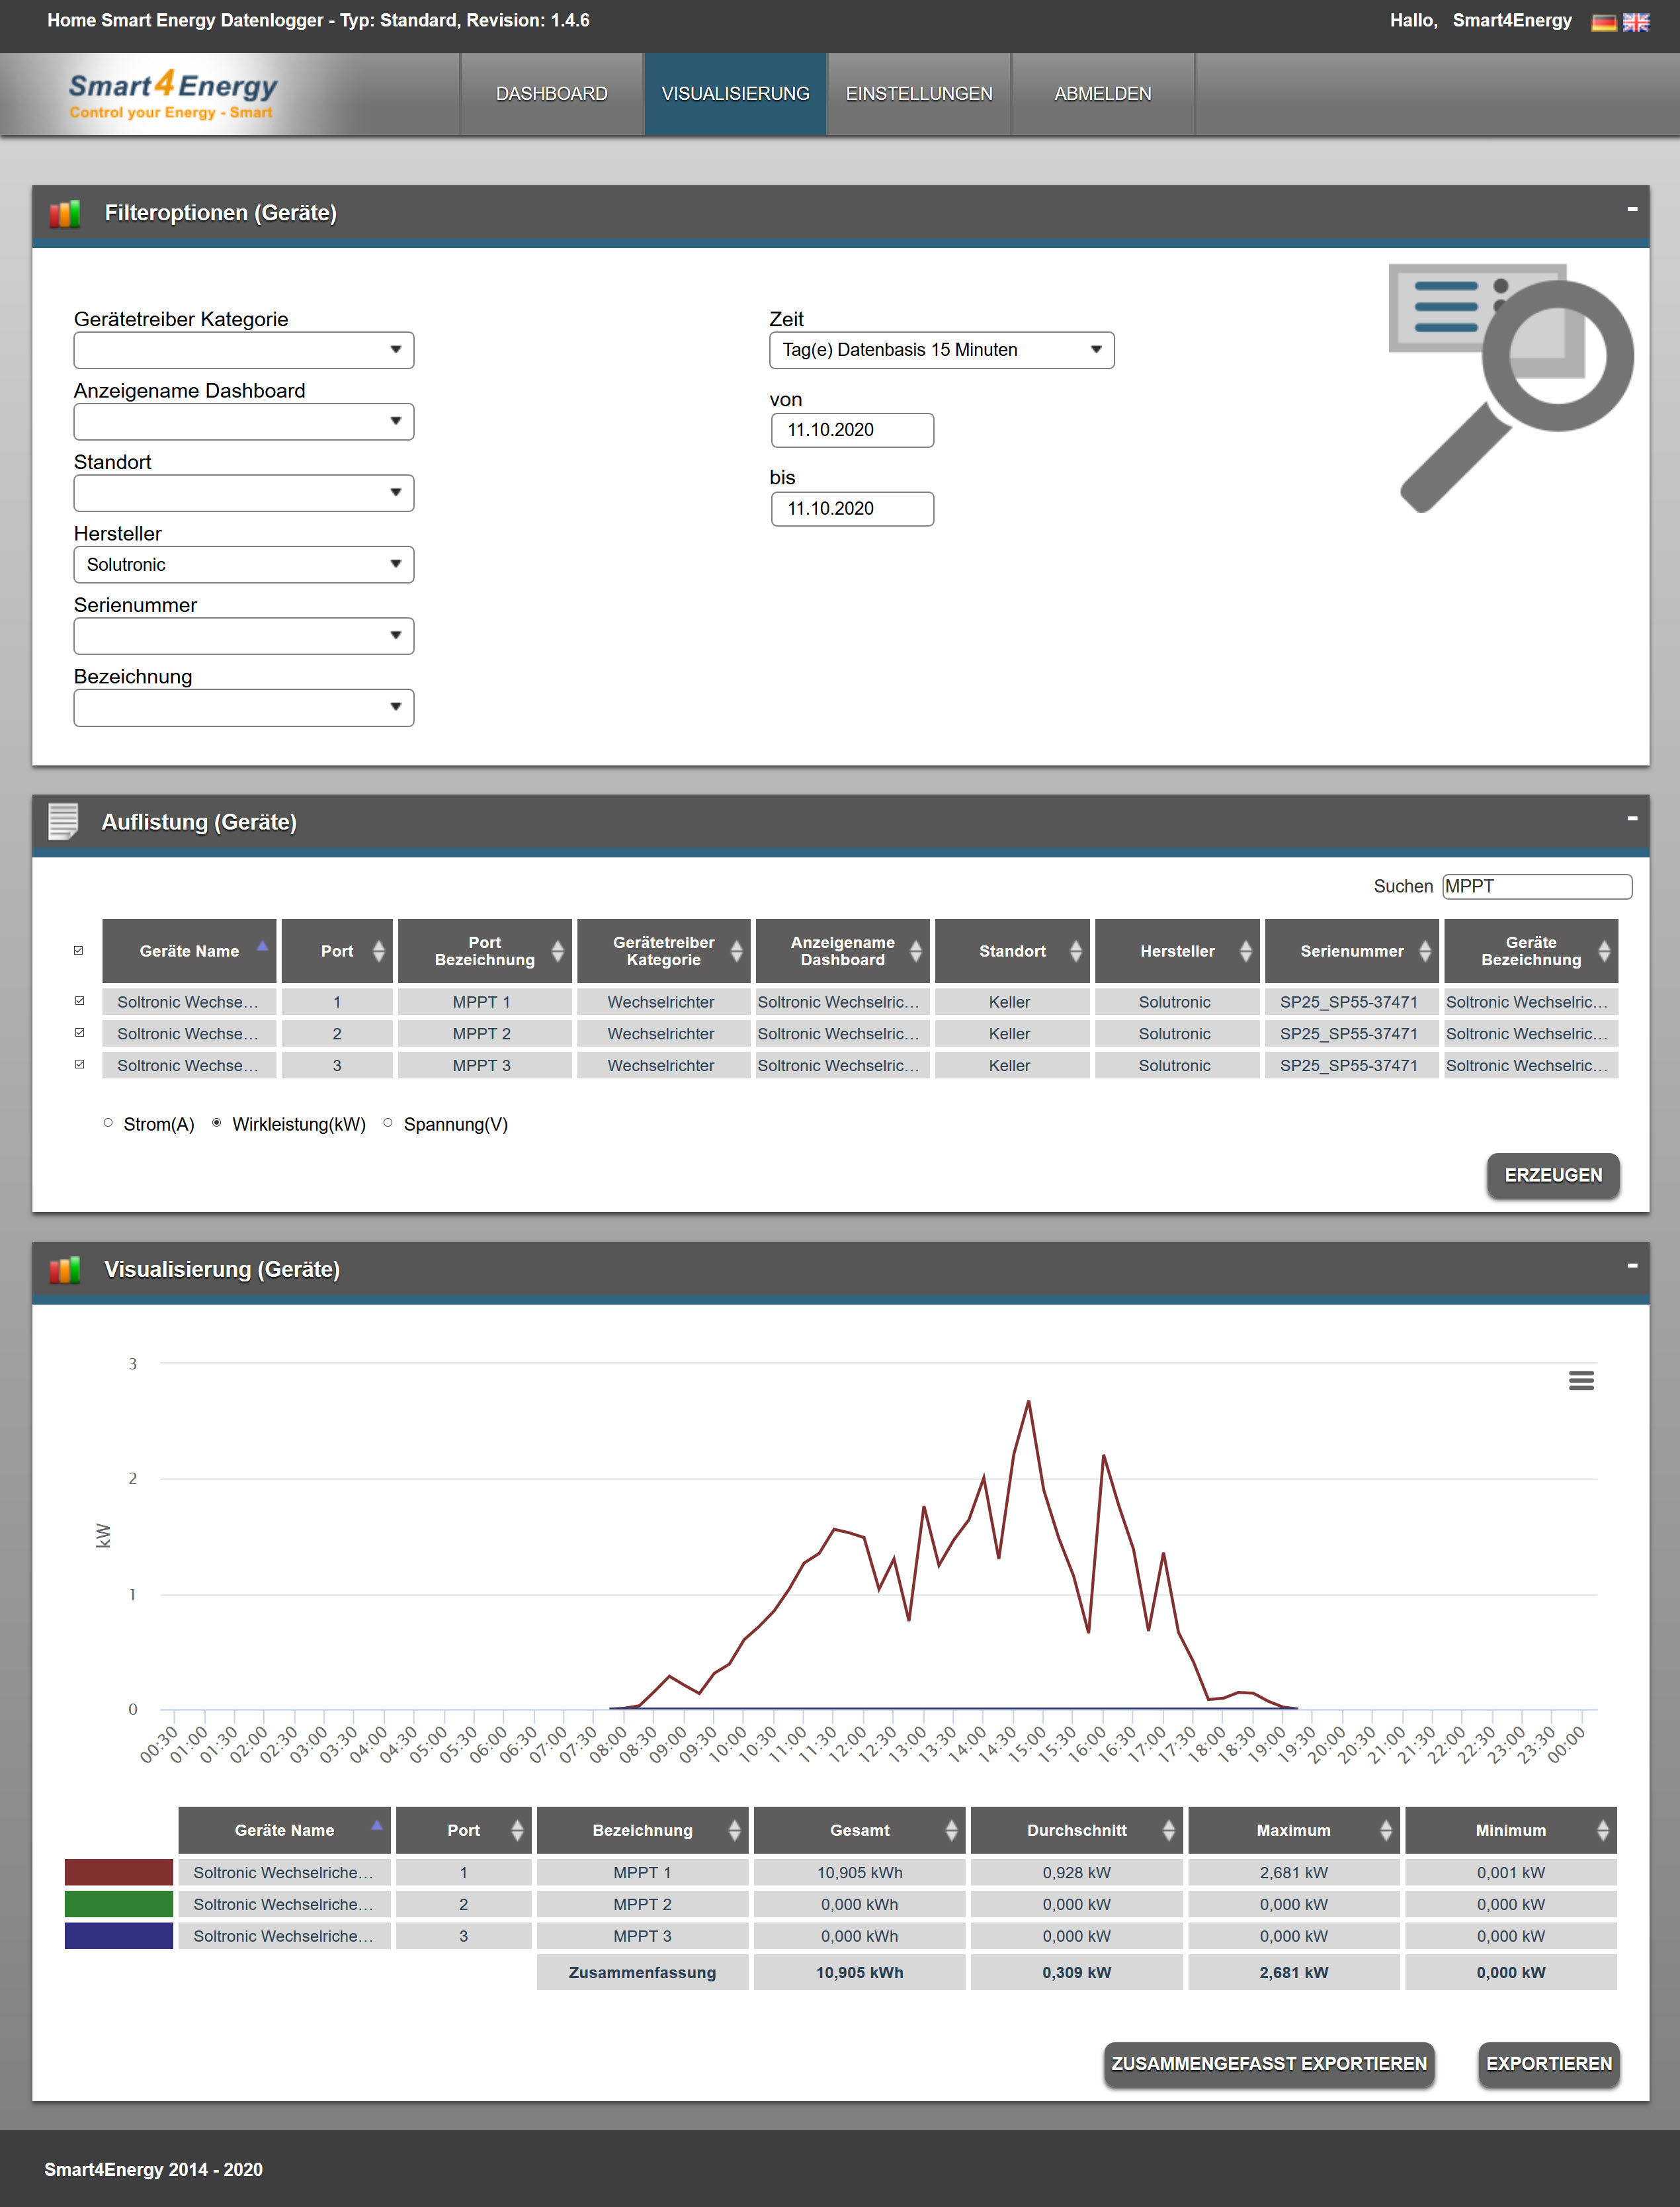
Task: Click the 10,905 kWh MPPT 1 Gesamt cell
Action: [x=859, y=1872]
